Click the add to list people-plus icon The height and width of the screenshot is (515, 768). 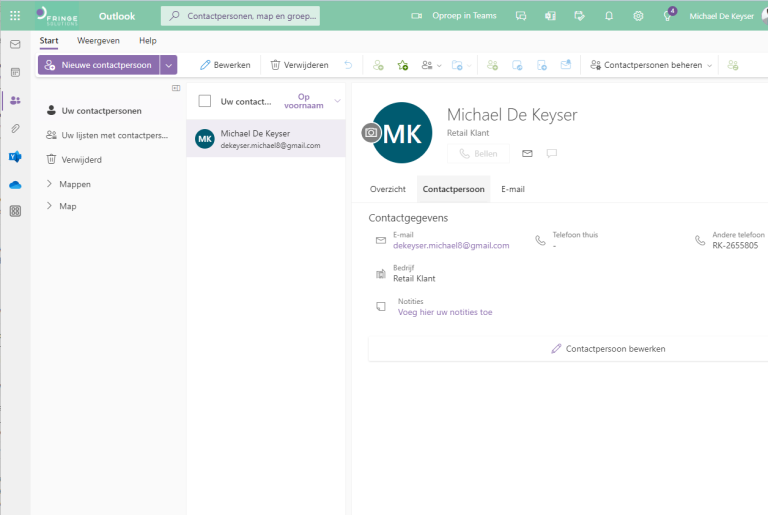(x=492, y=65)
